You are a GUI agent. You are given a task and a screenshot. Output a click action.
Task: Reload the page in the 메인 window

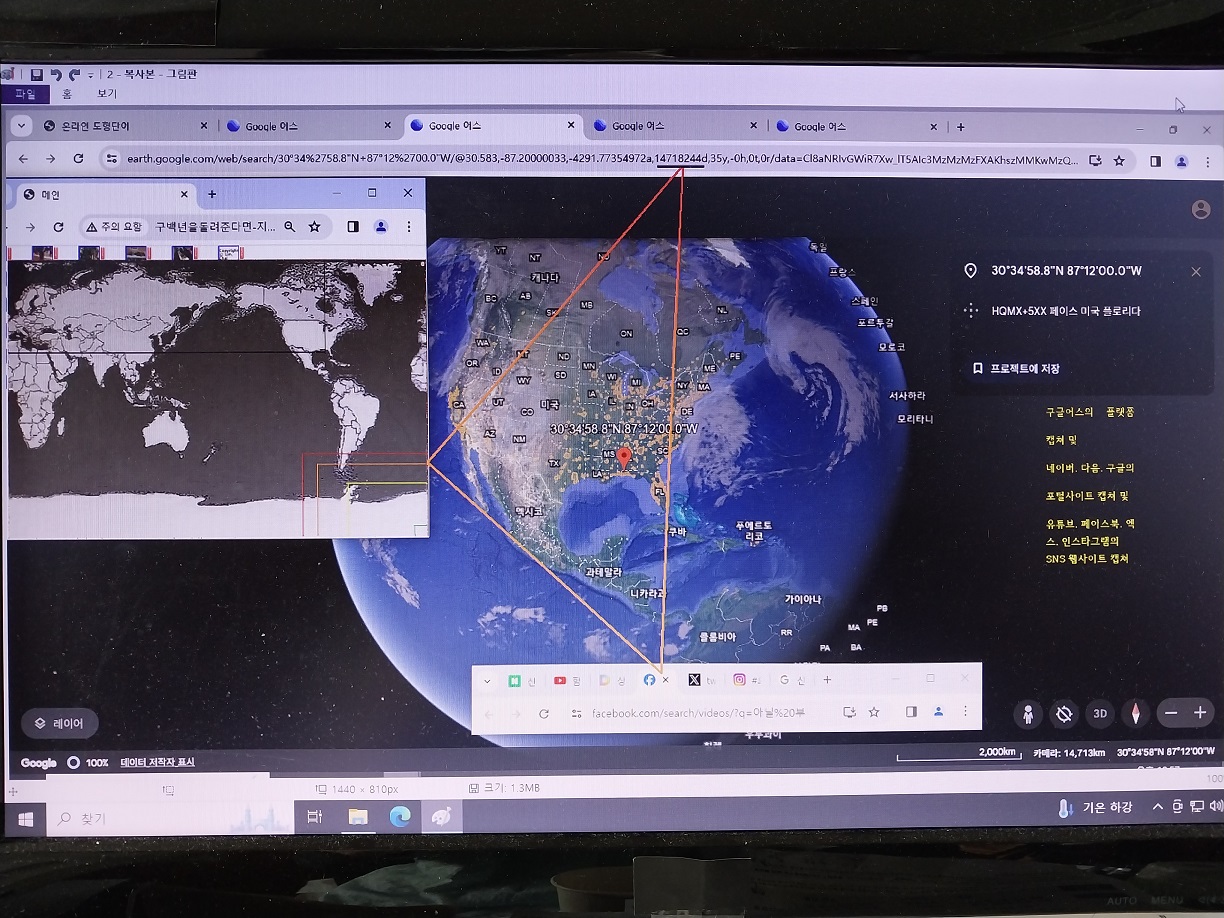click(x=58, y=227)
